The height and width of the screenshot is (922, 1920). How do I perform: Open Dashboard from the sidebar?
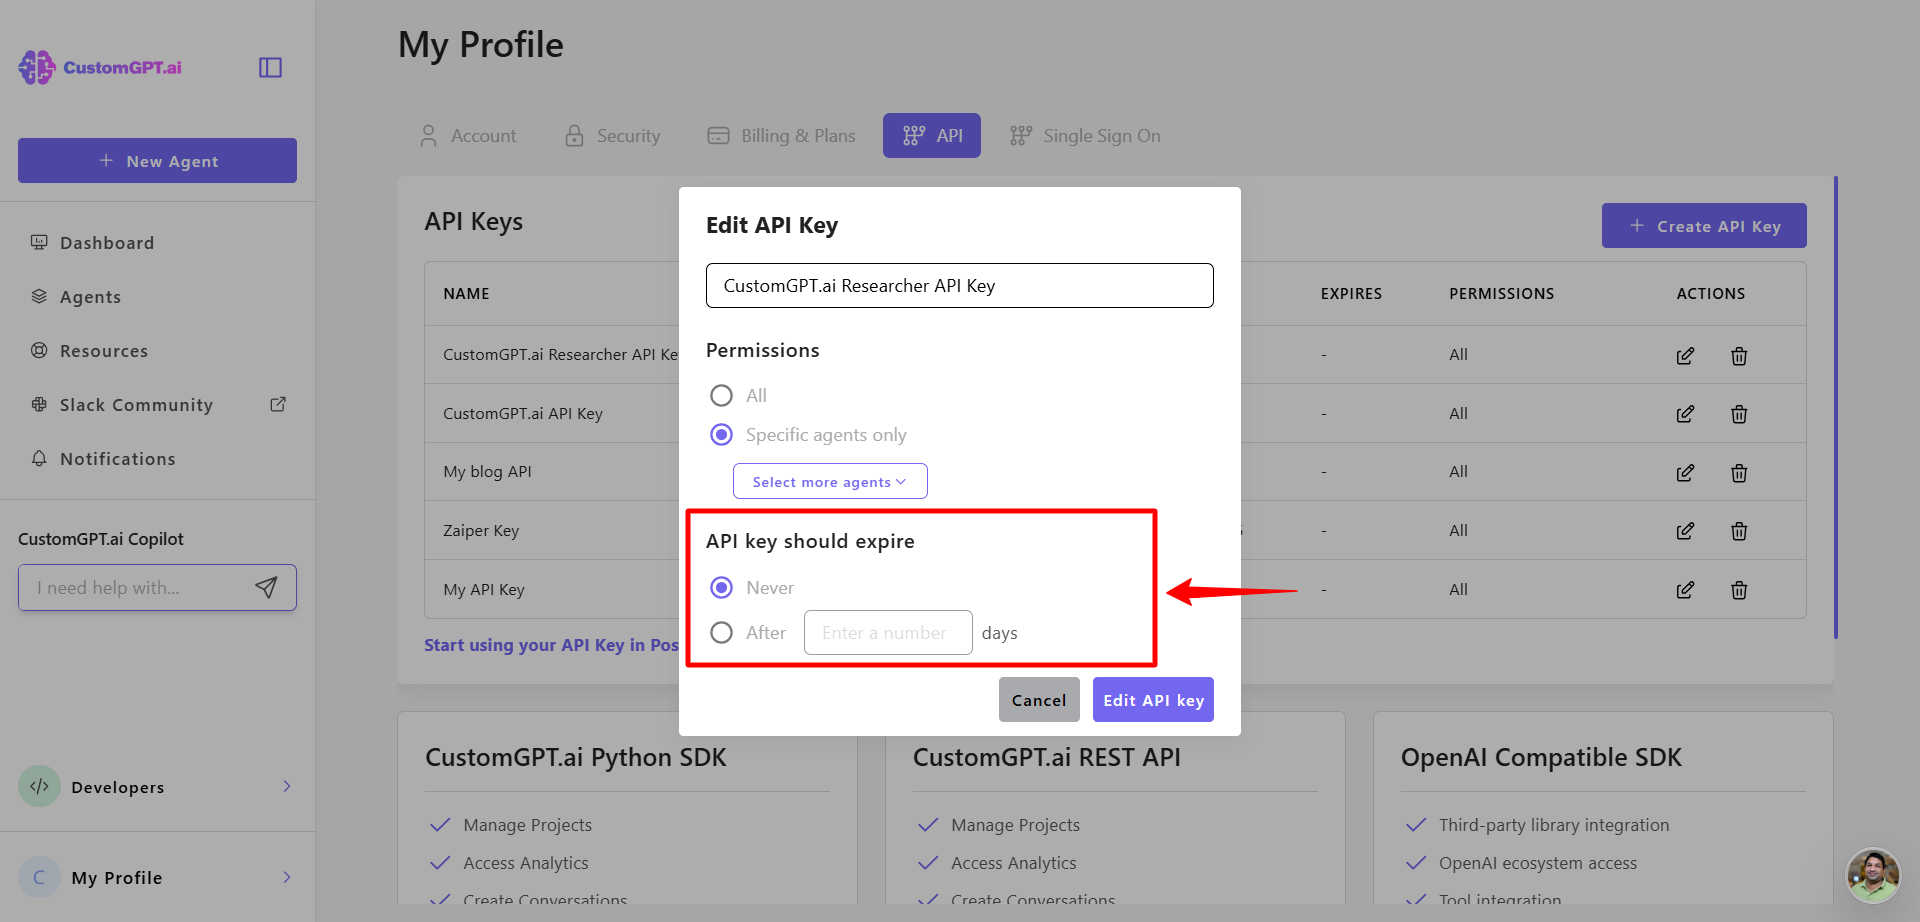[107, 243]
